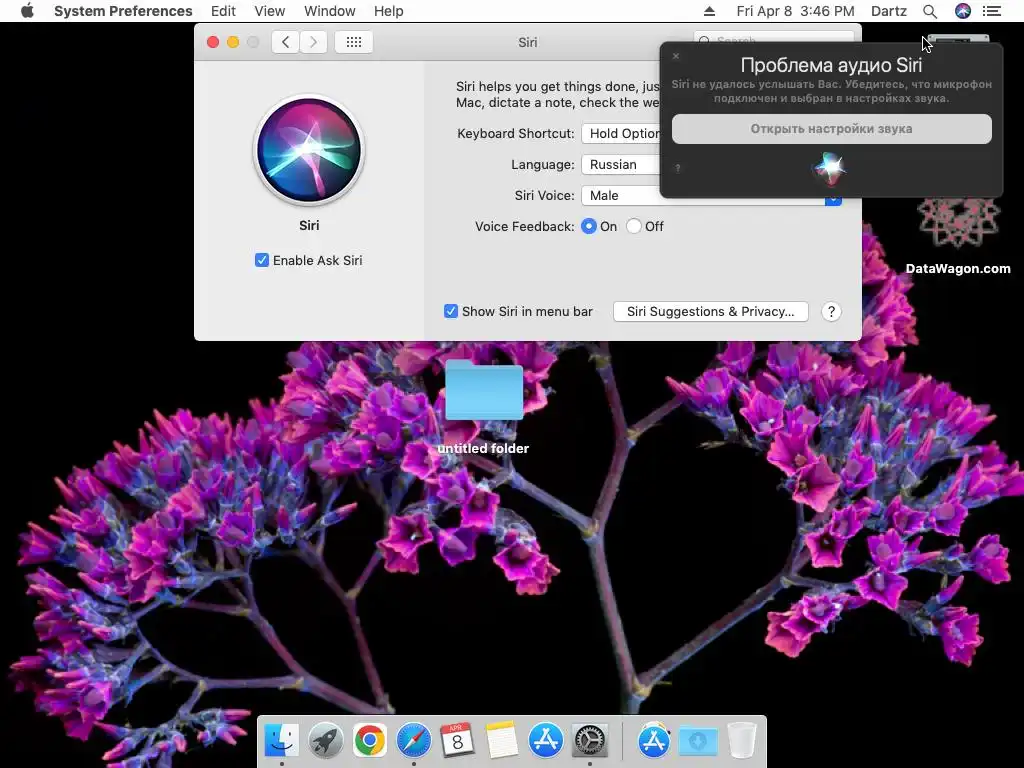
Task: Open the Dartz user menu
Action: [x=888, y=11]
